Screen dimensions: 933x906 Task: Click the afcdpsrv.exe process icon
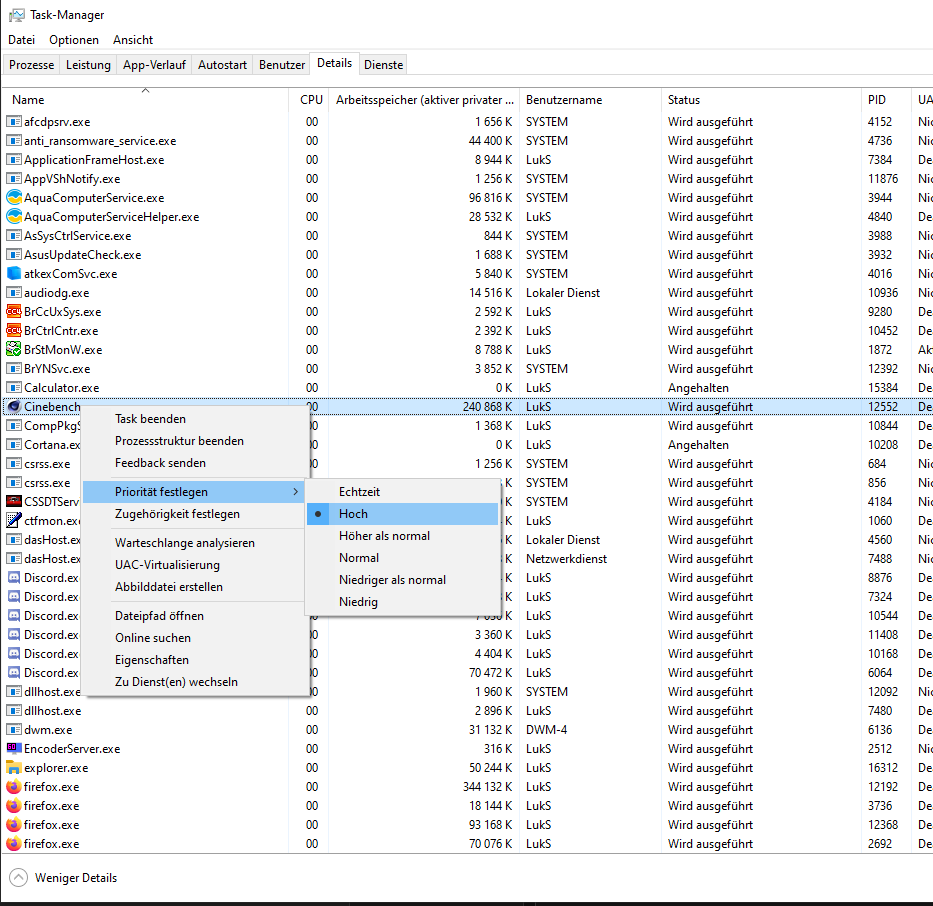[x=14, y=122]
